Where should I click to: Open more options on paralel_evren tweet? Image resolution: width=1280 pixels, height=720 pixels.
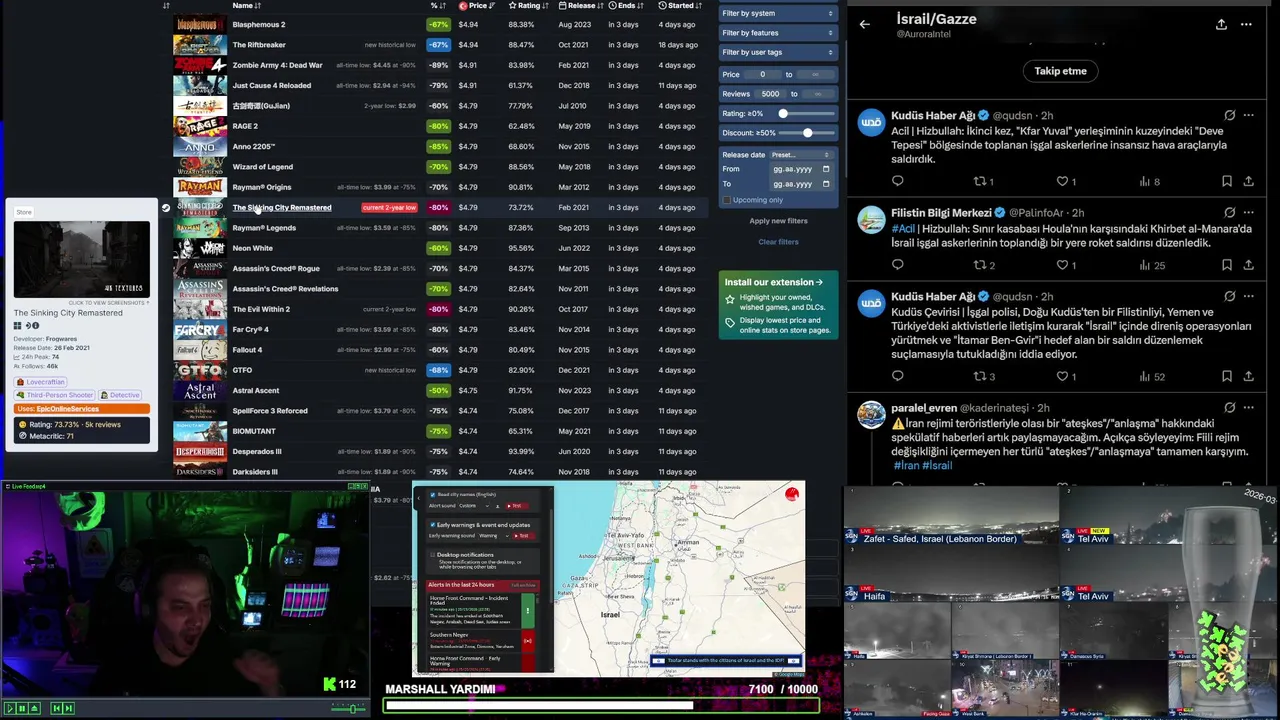coord(1248,408)
